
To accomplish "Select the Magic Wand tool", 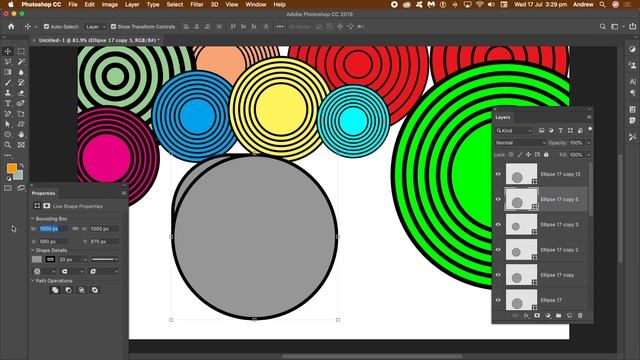I will pos(21,62).
